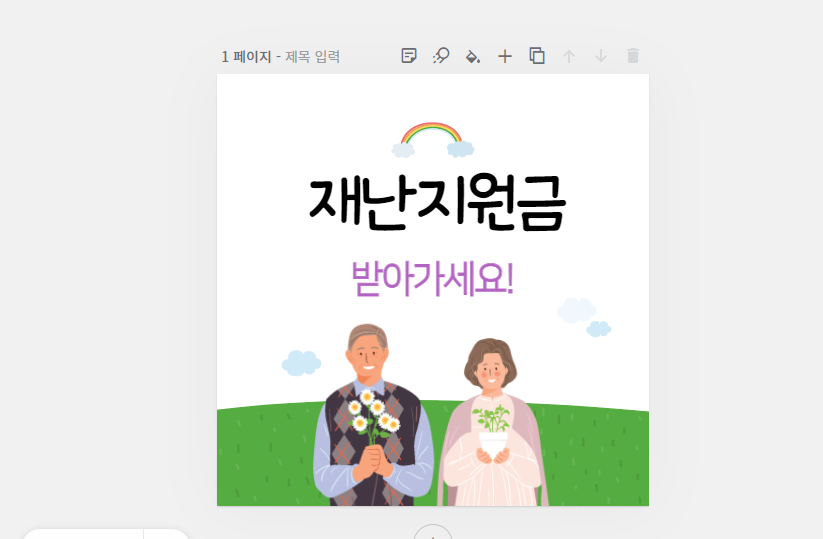Select the purple '받아가세요!' text

tap(432, 278)
